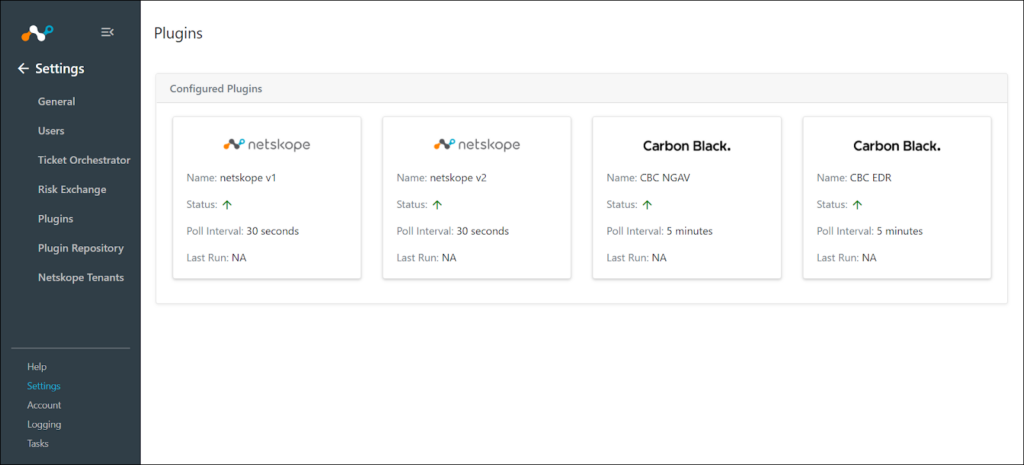Open the Account link
Viewport: 1024px width, 465px height.
(x=44, y=405)
